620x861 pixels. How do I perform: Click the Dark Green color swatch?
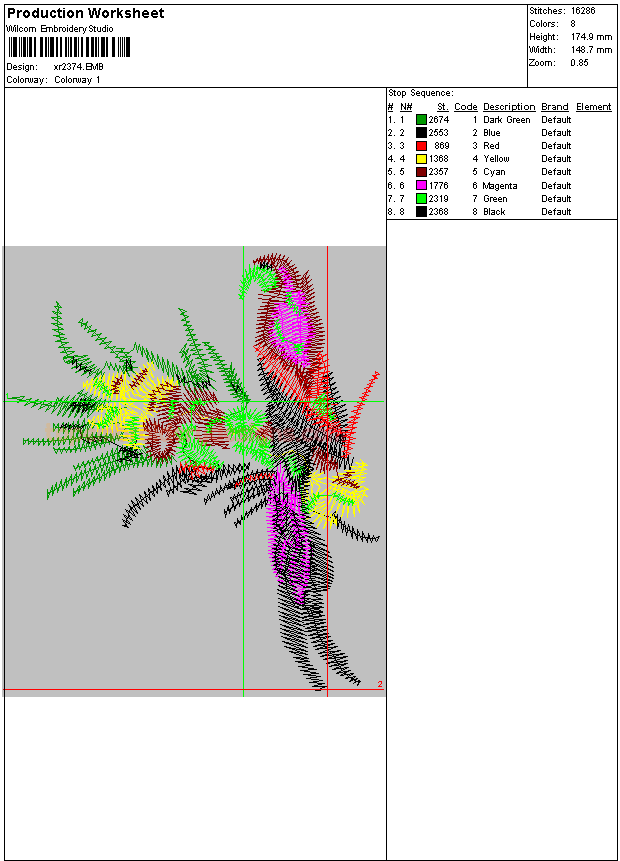point(421,120)
